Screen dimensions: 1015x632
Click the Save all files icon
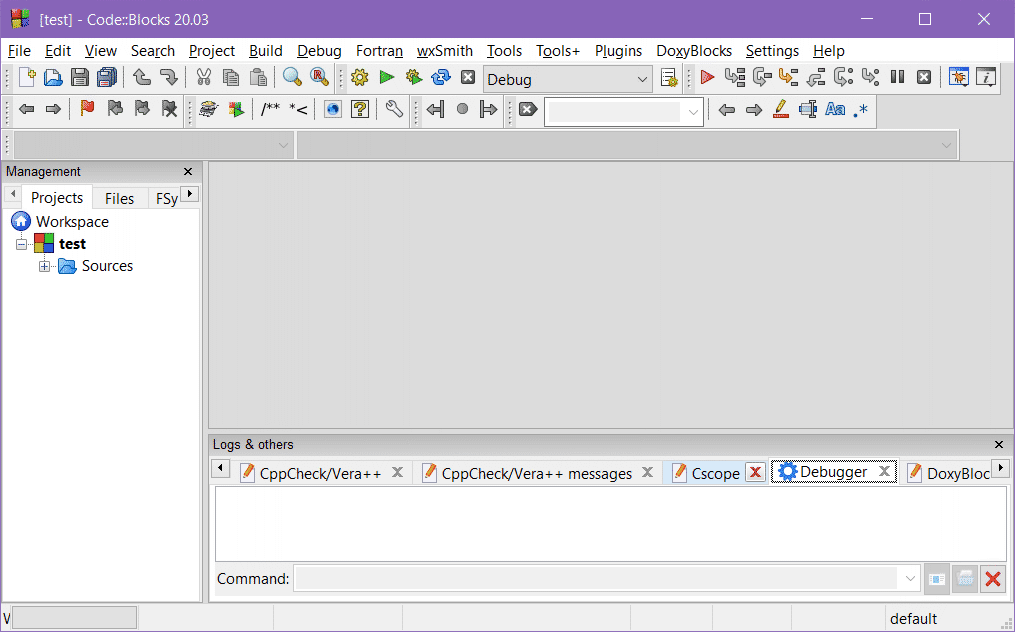coord(106,78)
